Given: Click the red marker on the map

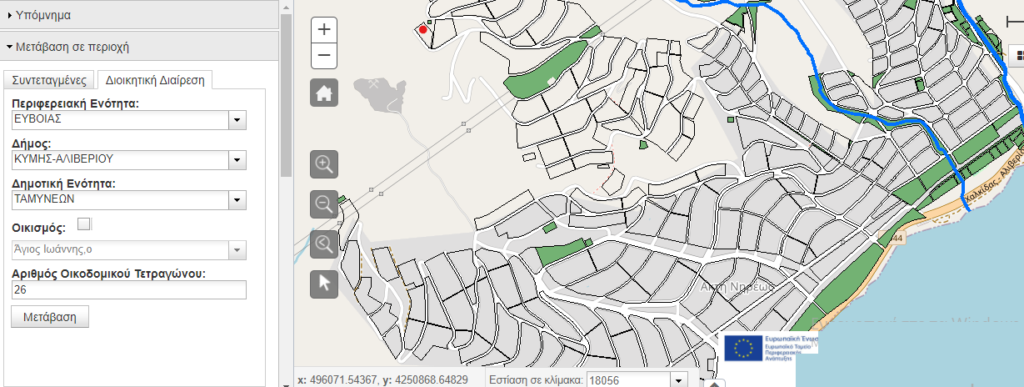Looking at the screenshot, I should point(423,29).
